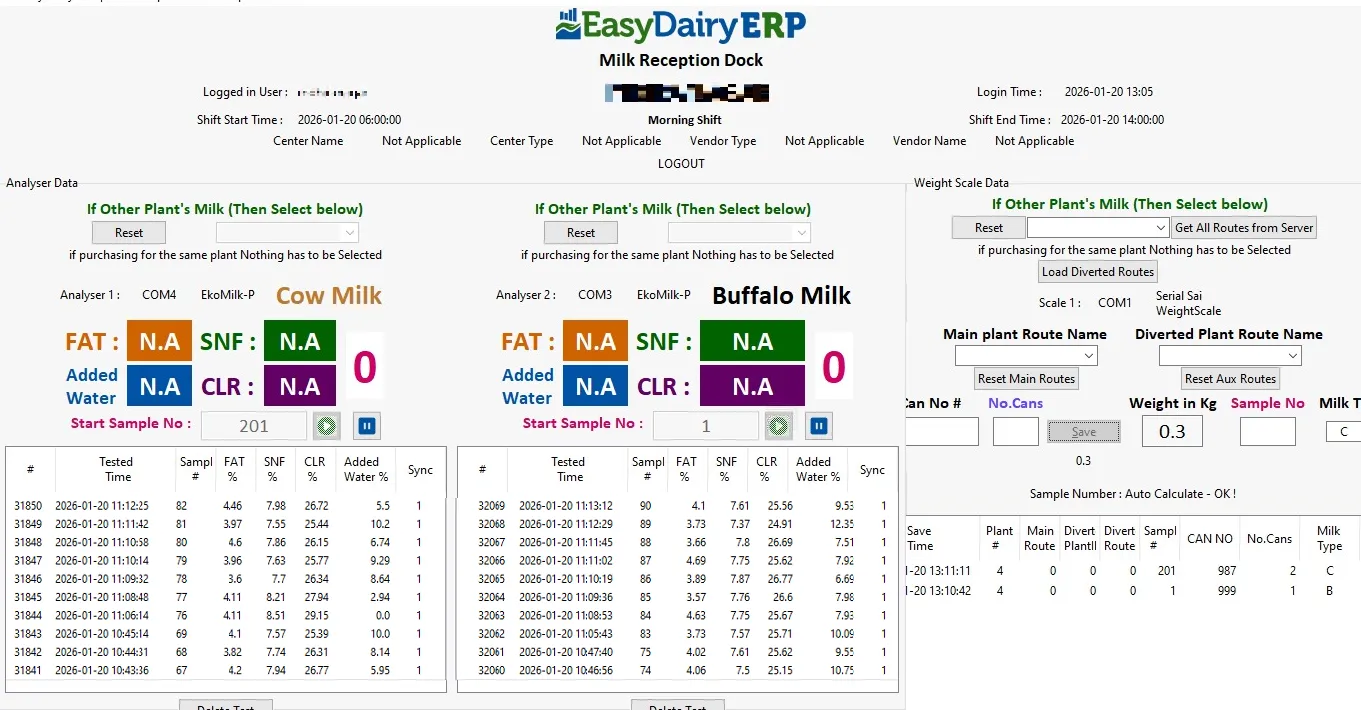The height and width of the screenshot is (710, 1361).
Task: Pause Analyser 2 buffalo milk sampling
Action: [819, 427]
